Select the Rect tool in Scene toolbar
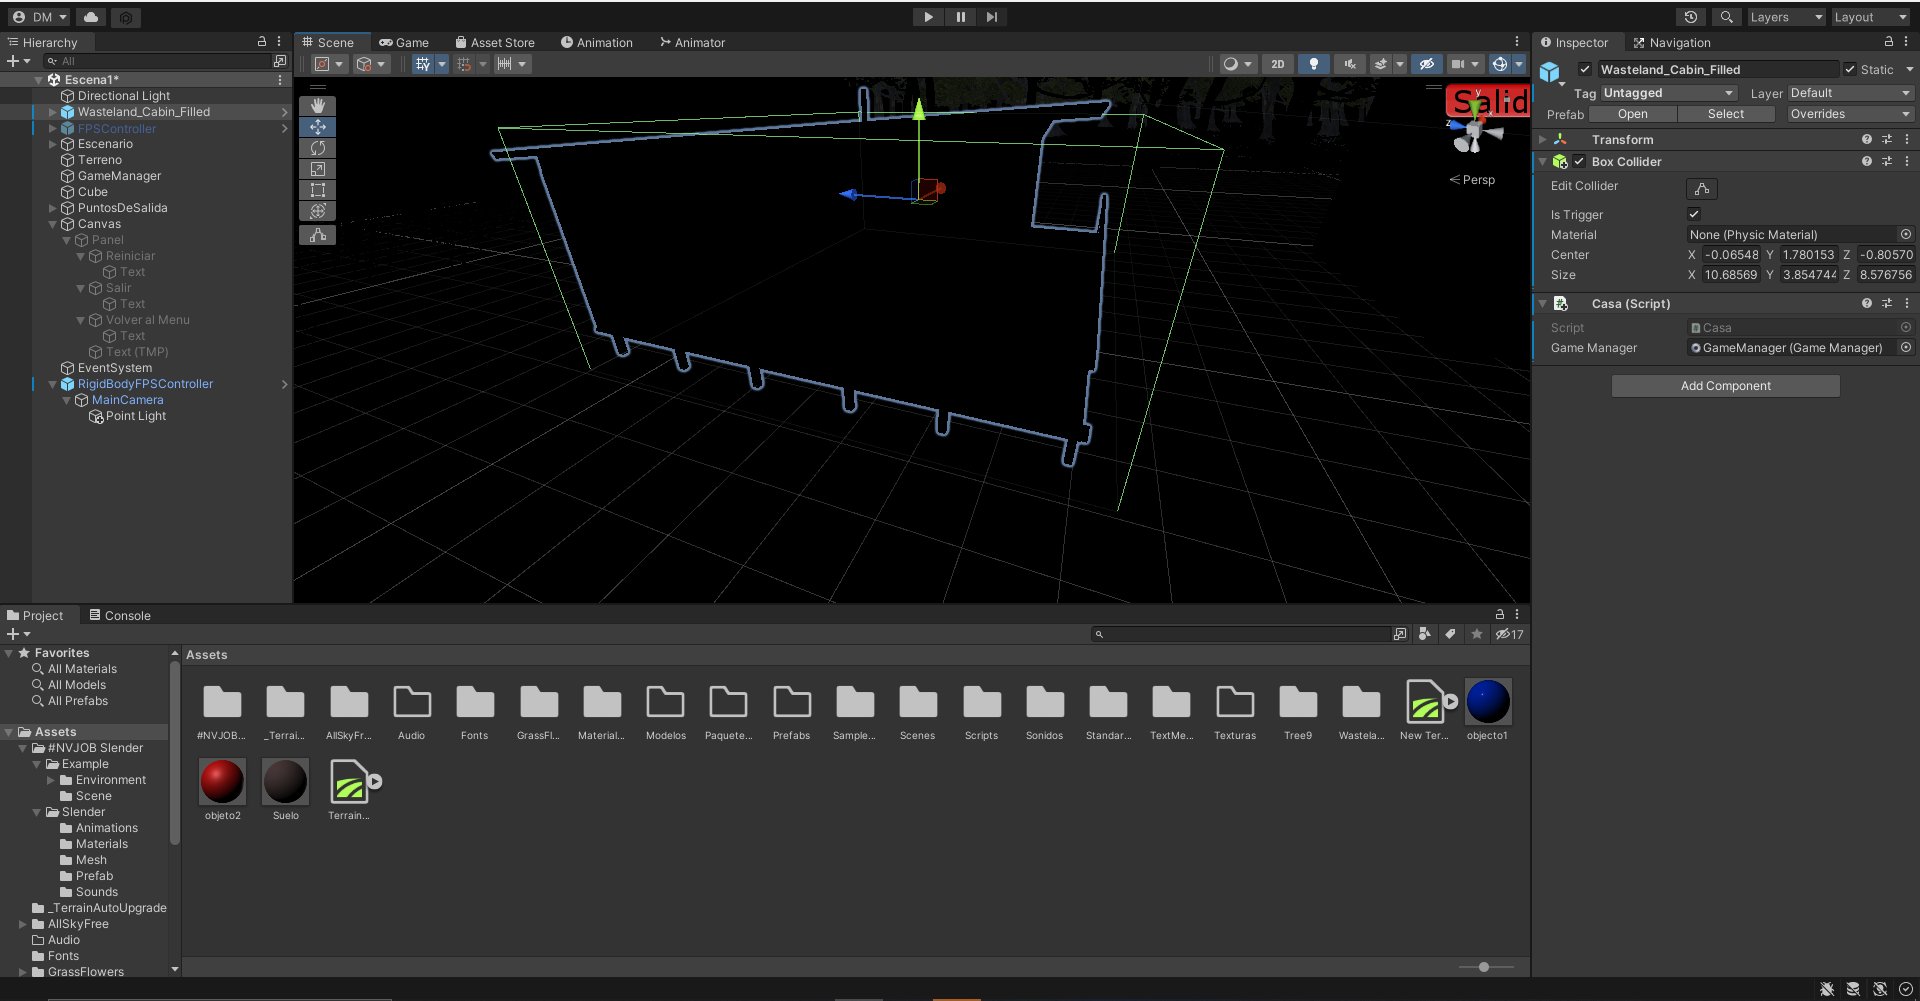Image resolution: width=1920 pixels, height=1001 pixels. click(x=317, y=190)
